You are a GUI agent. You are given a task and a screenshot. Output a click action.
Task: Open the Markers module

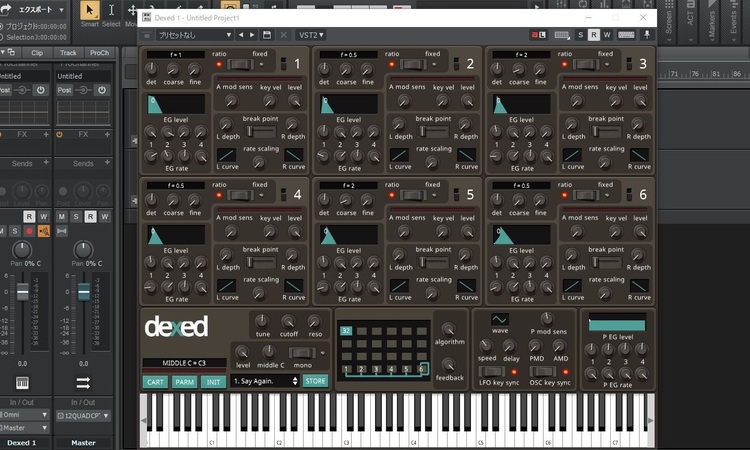(712, 22)
